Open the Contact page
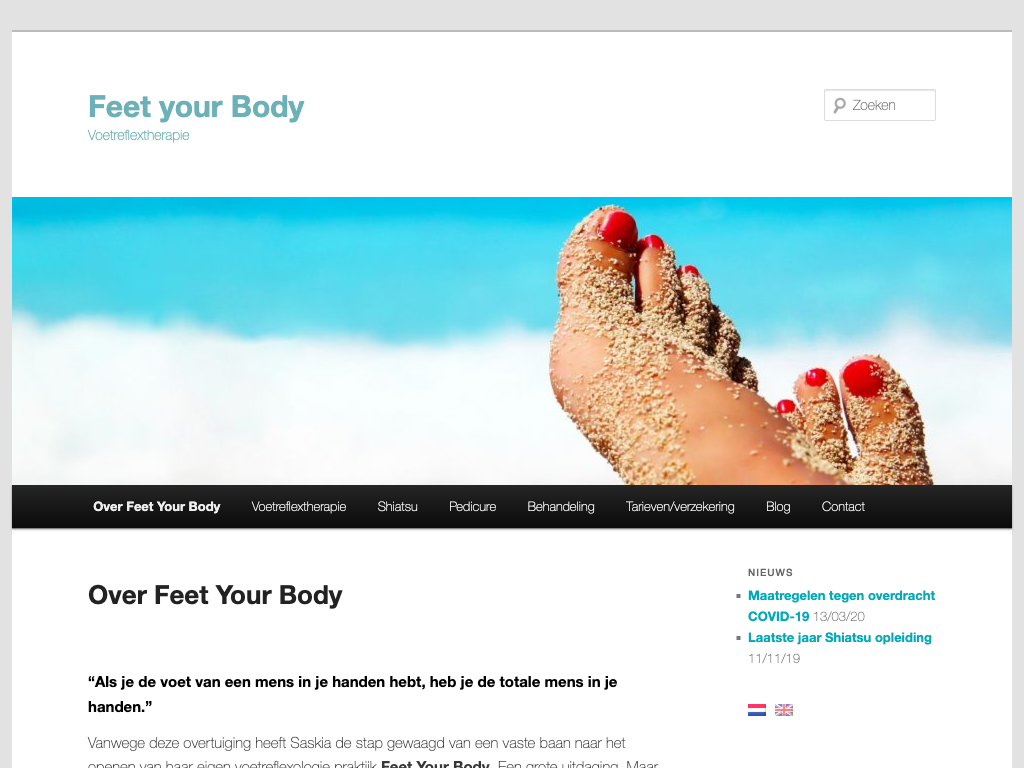Viewport: 1024px width, 768px height. tap(843, 507)
